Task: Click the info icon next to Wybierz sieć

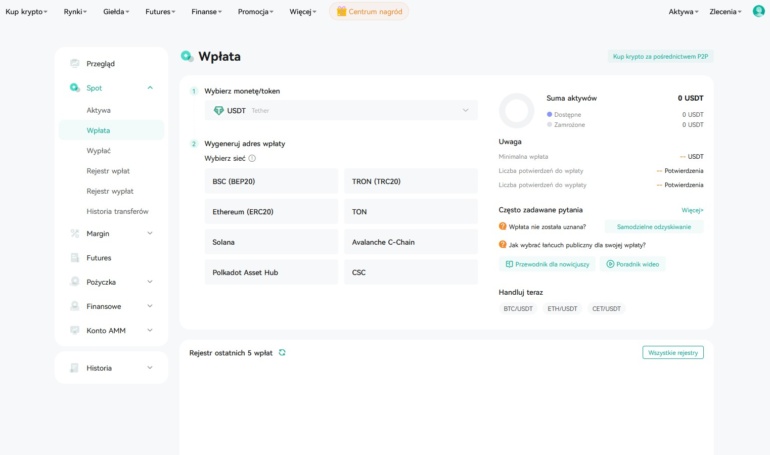Action: click(x=252, y=158)
